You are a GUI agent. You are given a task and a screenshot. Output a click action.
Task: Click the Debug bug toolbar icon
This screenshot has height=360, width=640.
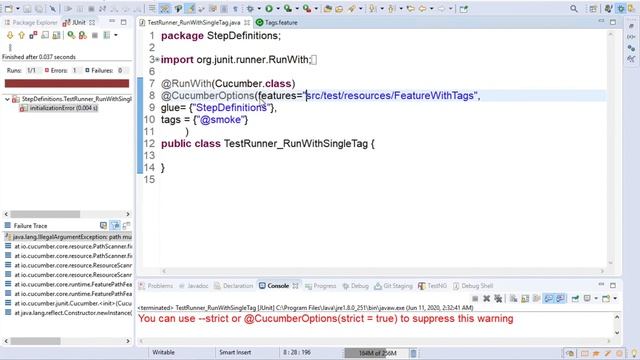pyautogui.click(x=250, y=9)
